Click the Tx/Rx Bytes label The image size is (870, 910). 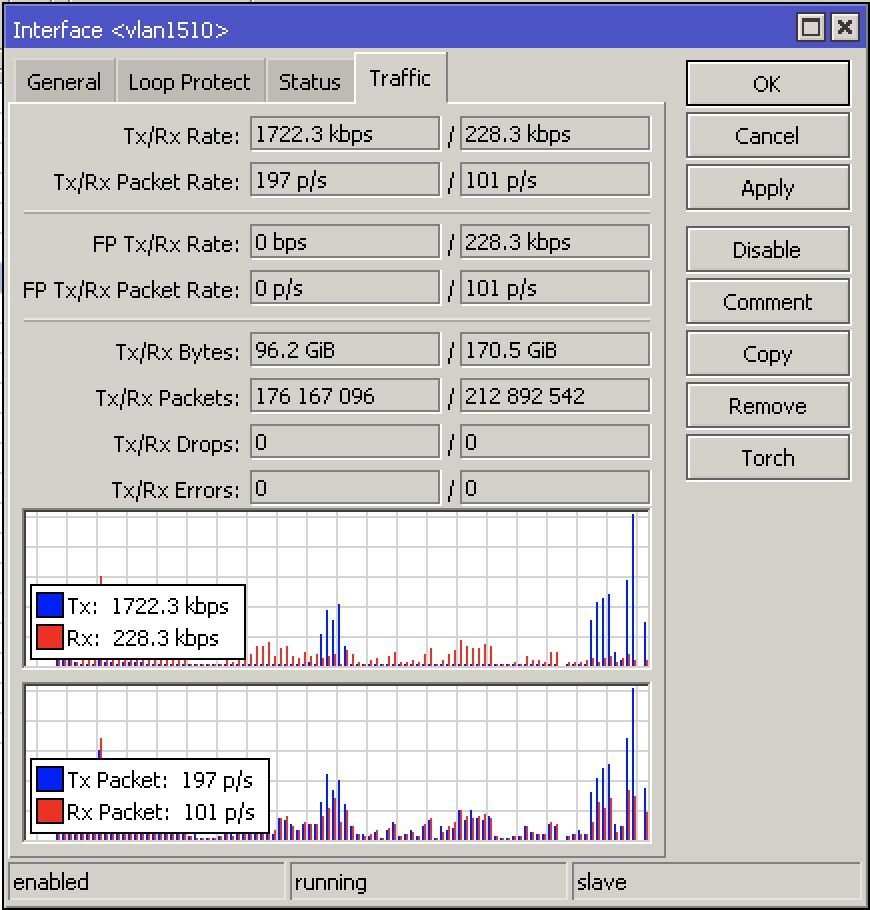tap(177, 352)
